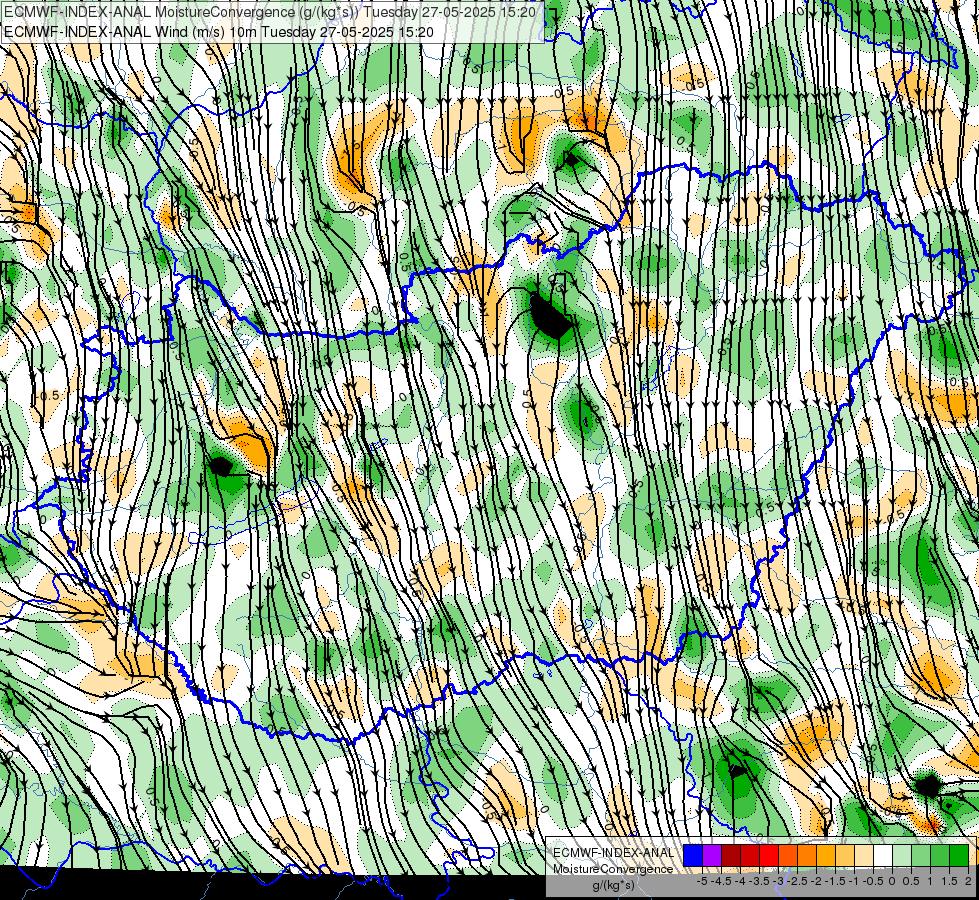
Task: Select the darkest green swatch at legend end
Action: (x=959, y=855)
